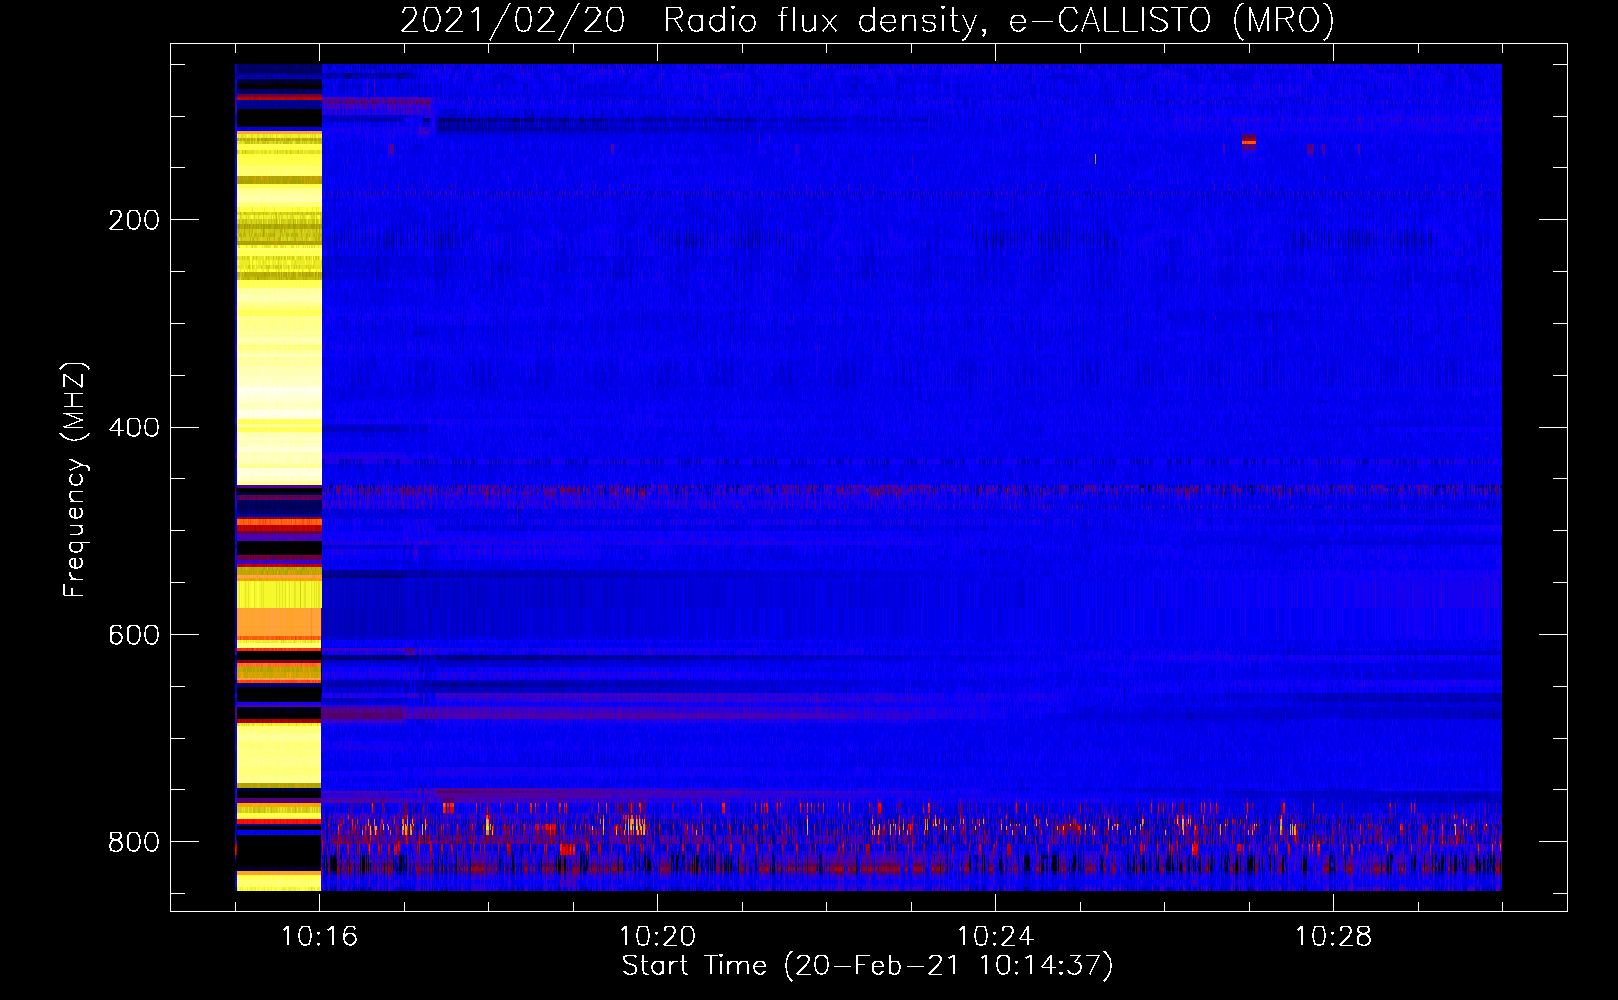Click the 200 frequency tick label
1618x1000 pixels.
pyautogui.click(x=134, y=220)
